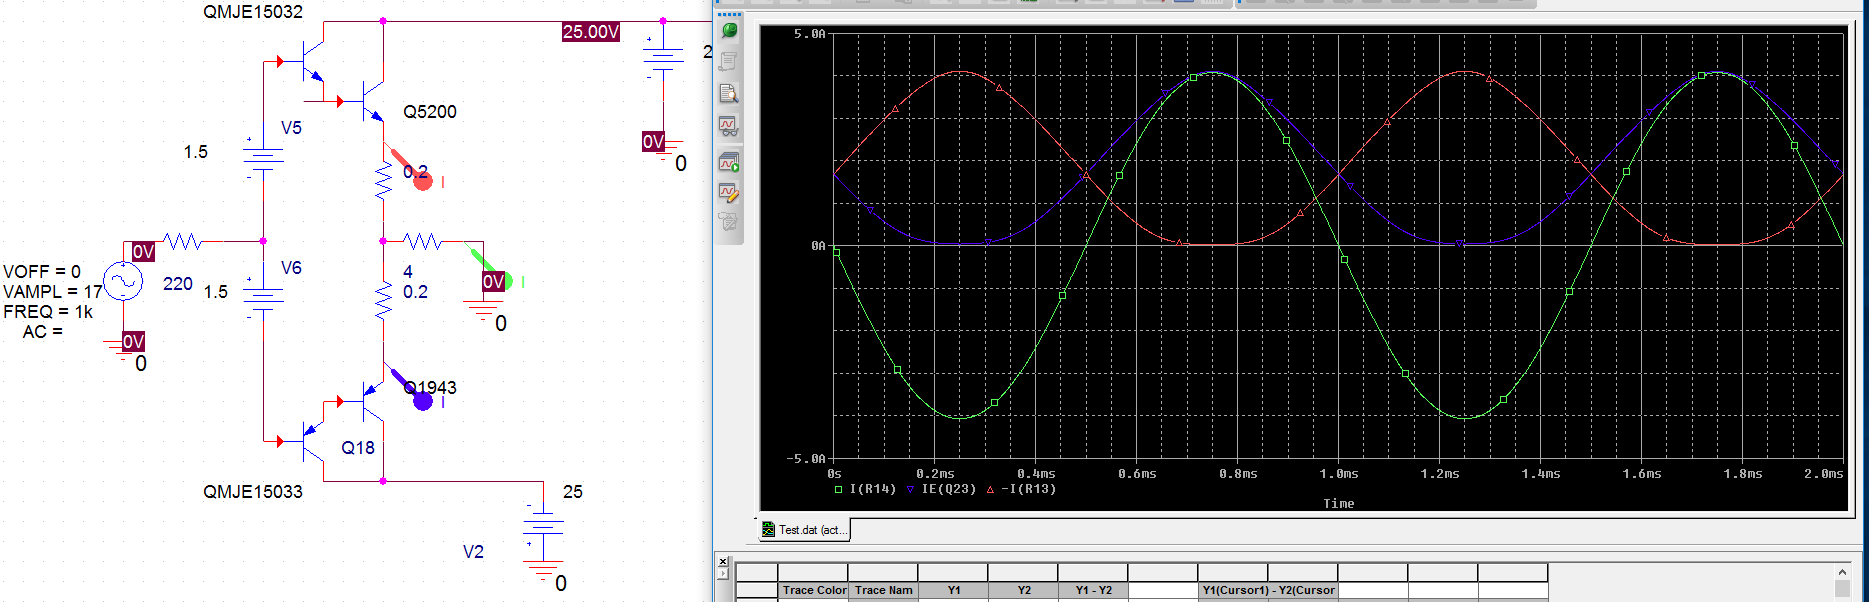Click the 1.0ms x-axis tick label
The height and width of the screenshot is (602, 1869).
[x=1338, y=474]
